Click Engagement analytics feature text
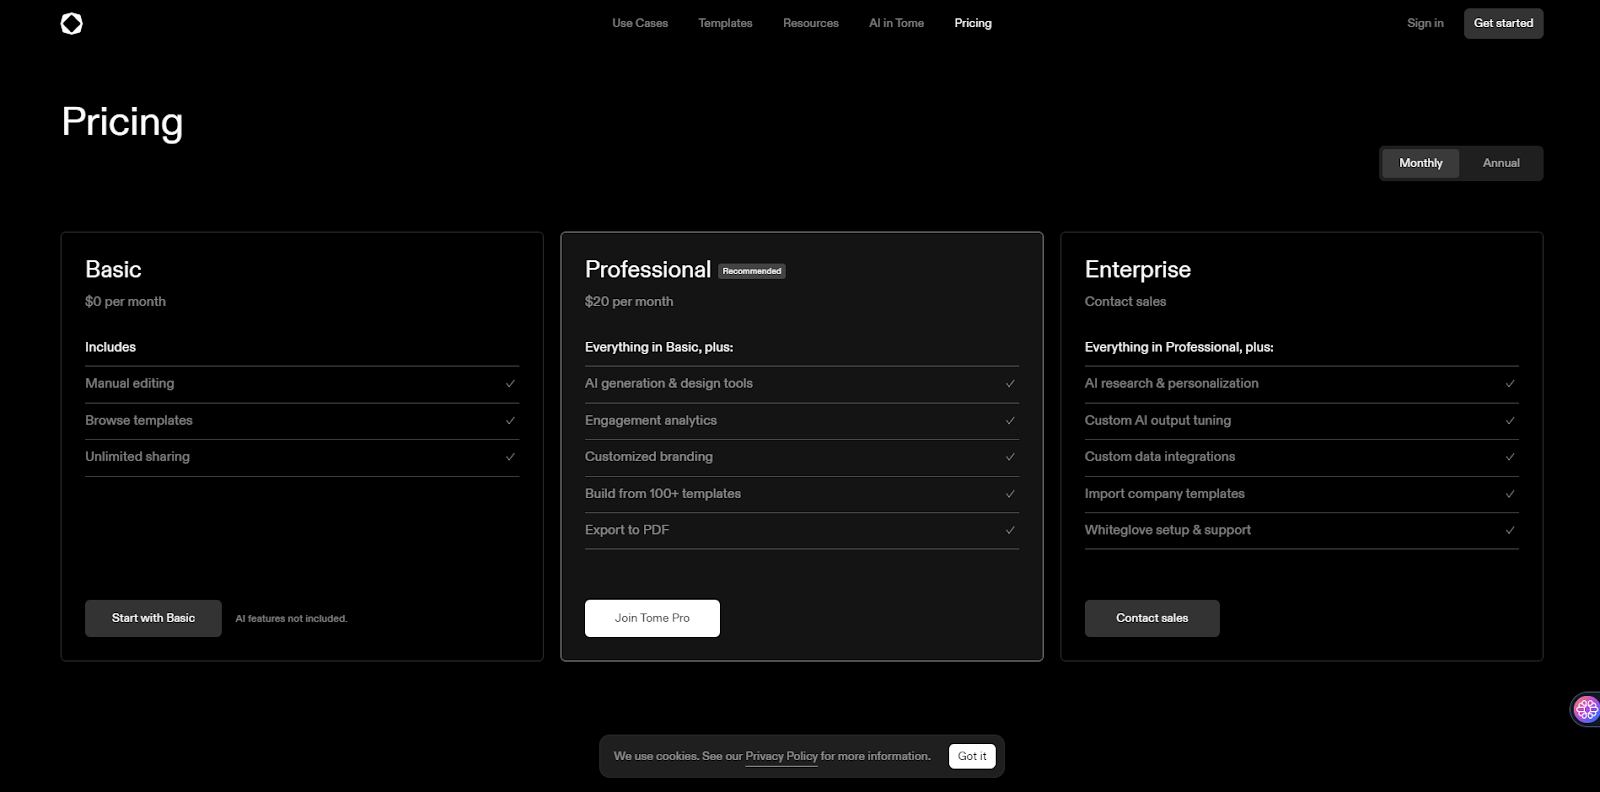 [x=651, y=420]
